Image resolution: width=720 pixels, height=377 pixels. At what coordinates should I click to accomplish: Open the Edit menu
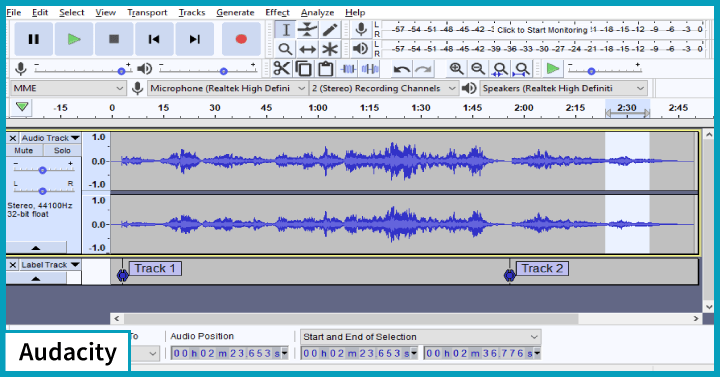pyautogui.click(x=40, y=12)
